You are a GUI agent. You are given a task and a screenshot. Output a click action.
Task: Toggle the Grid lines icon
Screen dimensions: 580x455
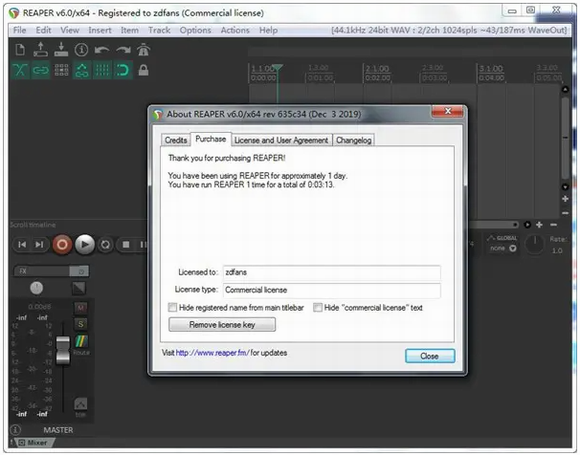click(102, 70)
